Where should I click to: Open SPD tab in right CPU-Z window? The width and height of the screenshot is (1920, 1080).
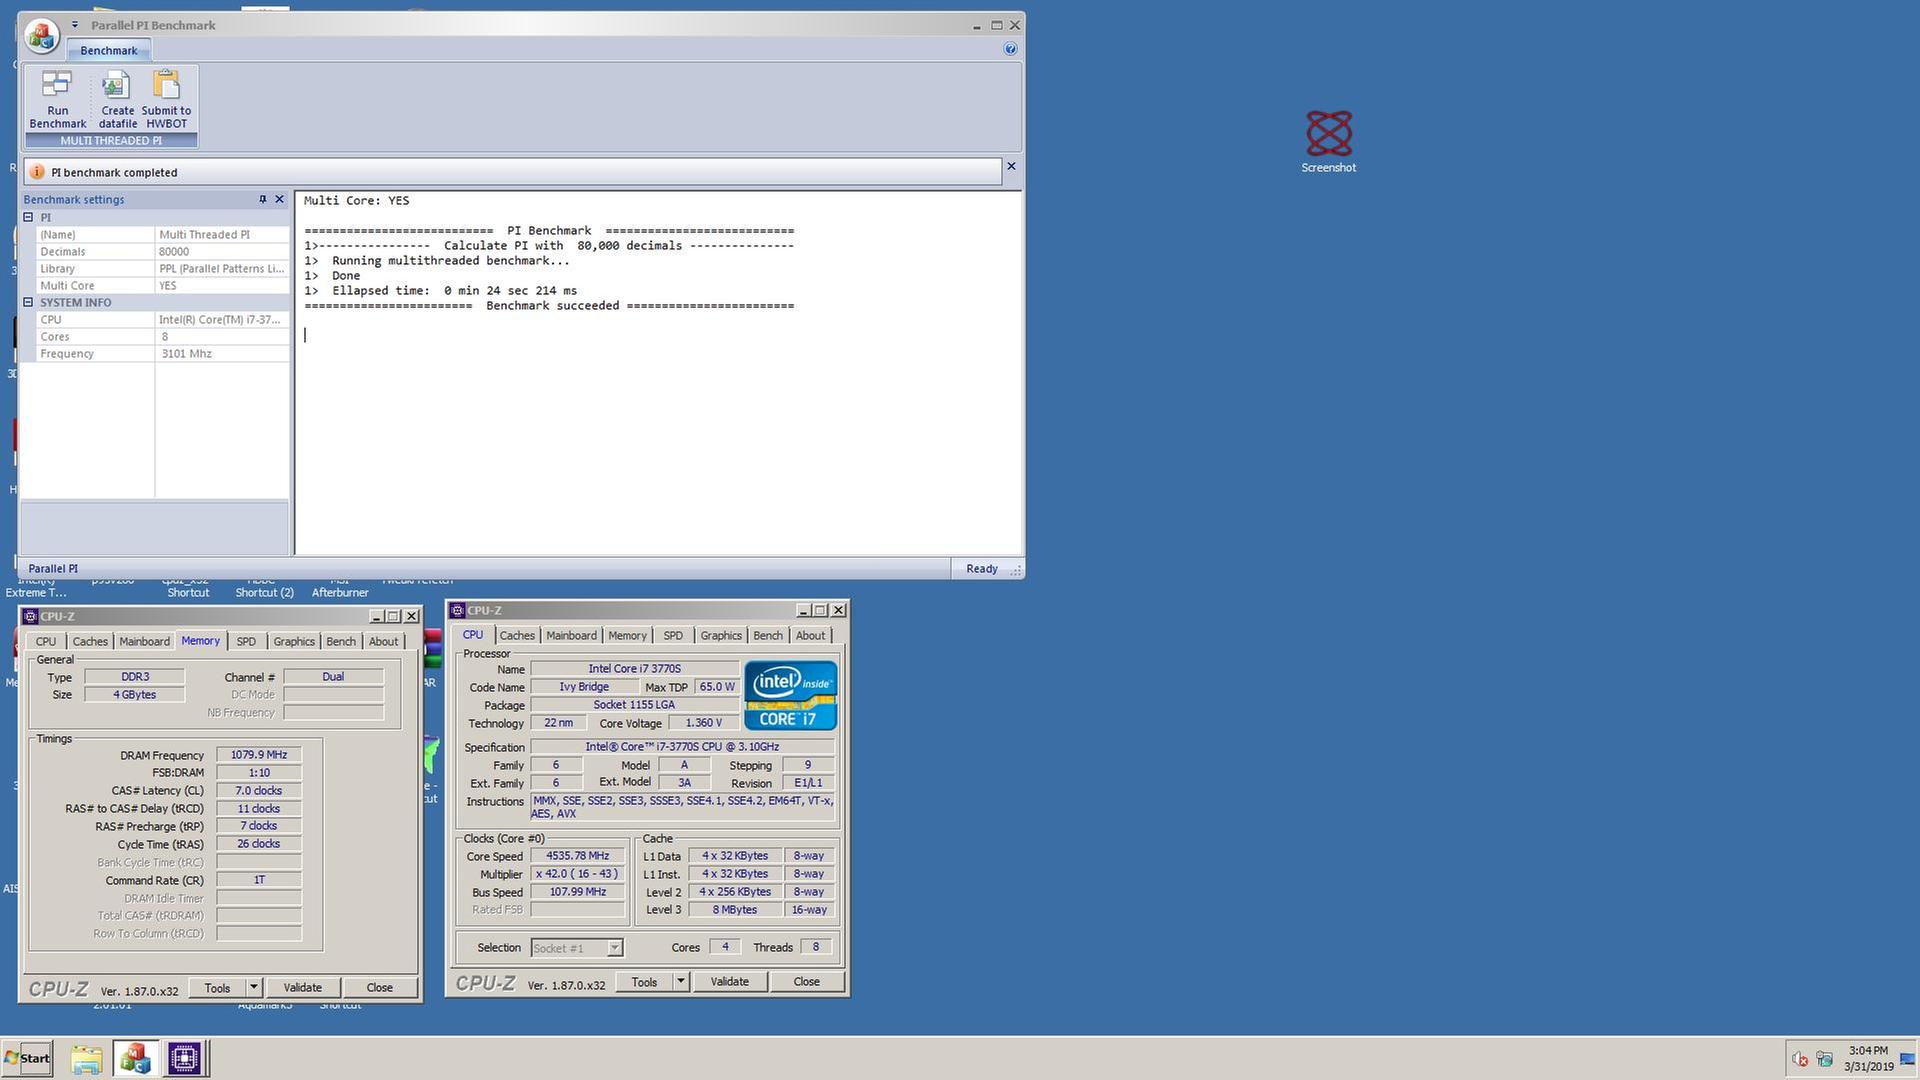[x=673, y=636]
